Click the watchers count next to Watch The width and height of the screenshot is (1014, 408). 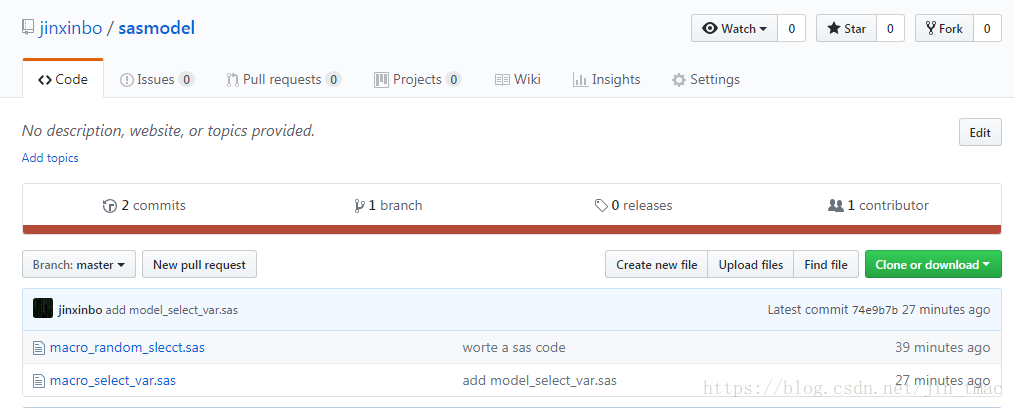point(792,28)
